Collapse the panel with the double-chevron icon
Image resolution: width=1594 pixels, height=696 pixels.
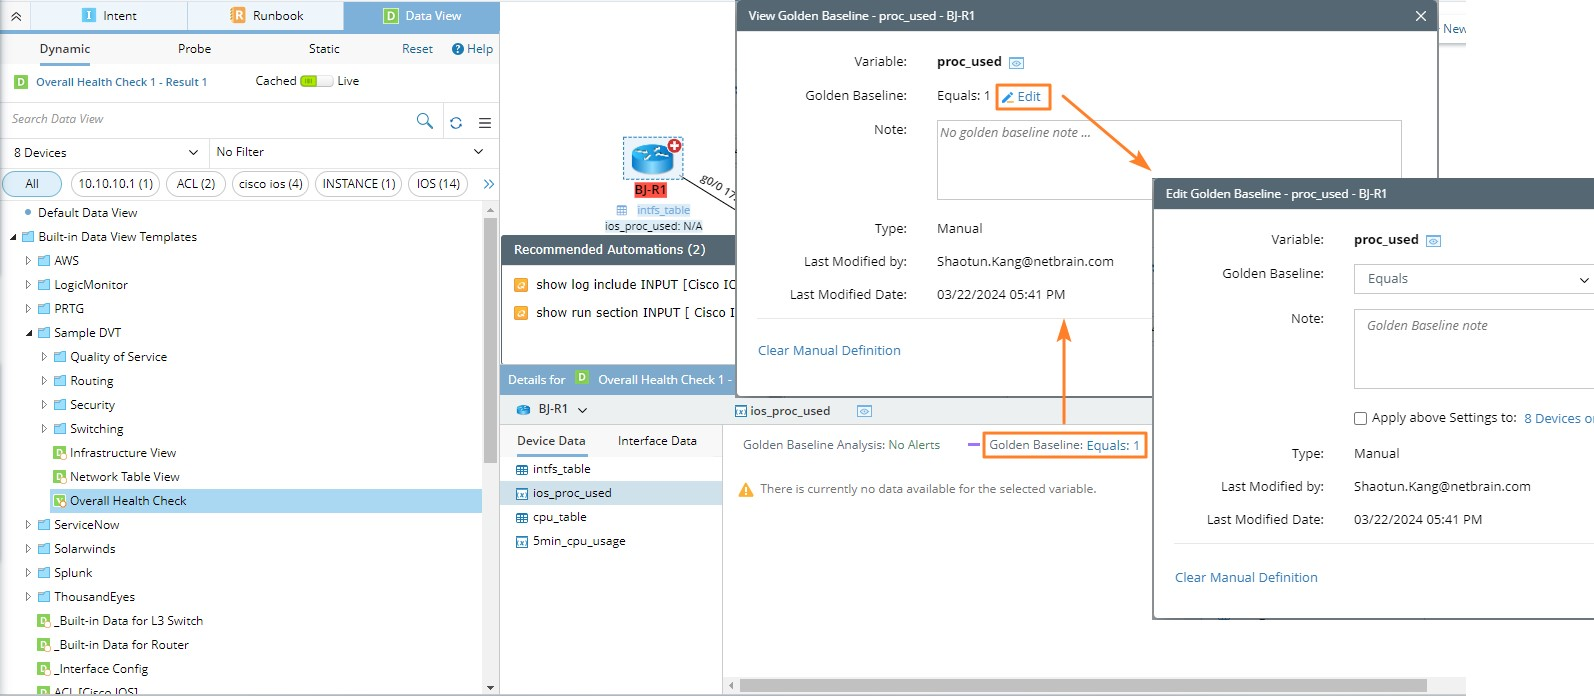click(x=16, y=16)
